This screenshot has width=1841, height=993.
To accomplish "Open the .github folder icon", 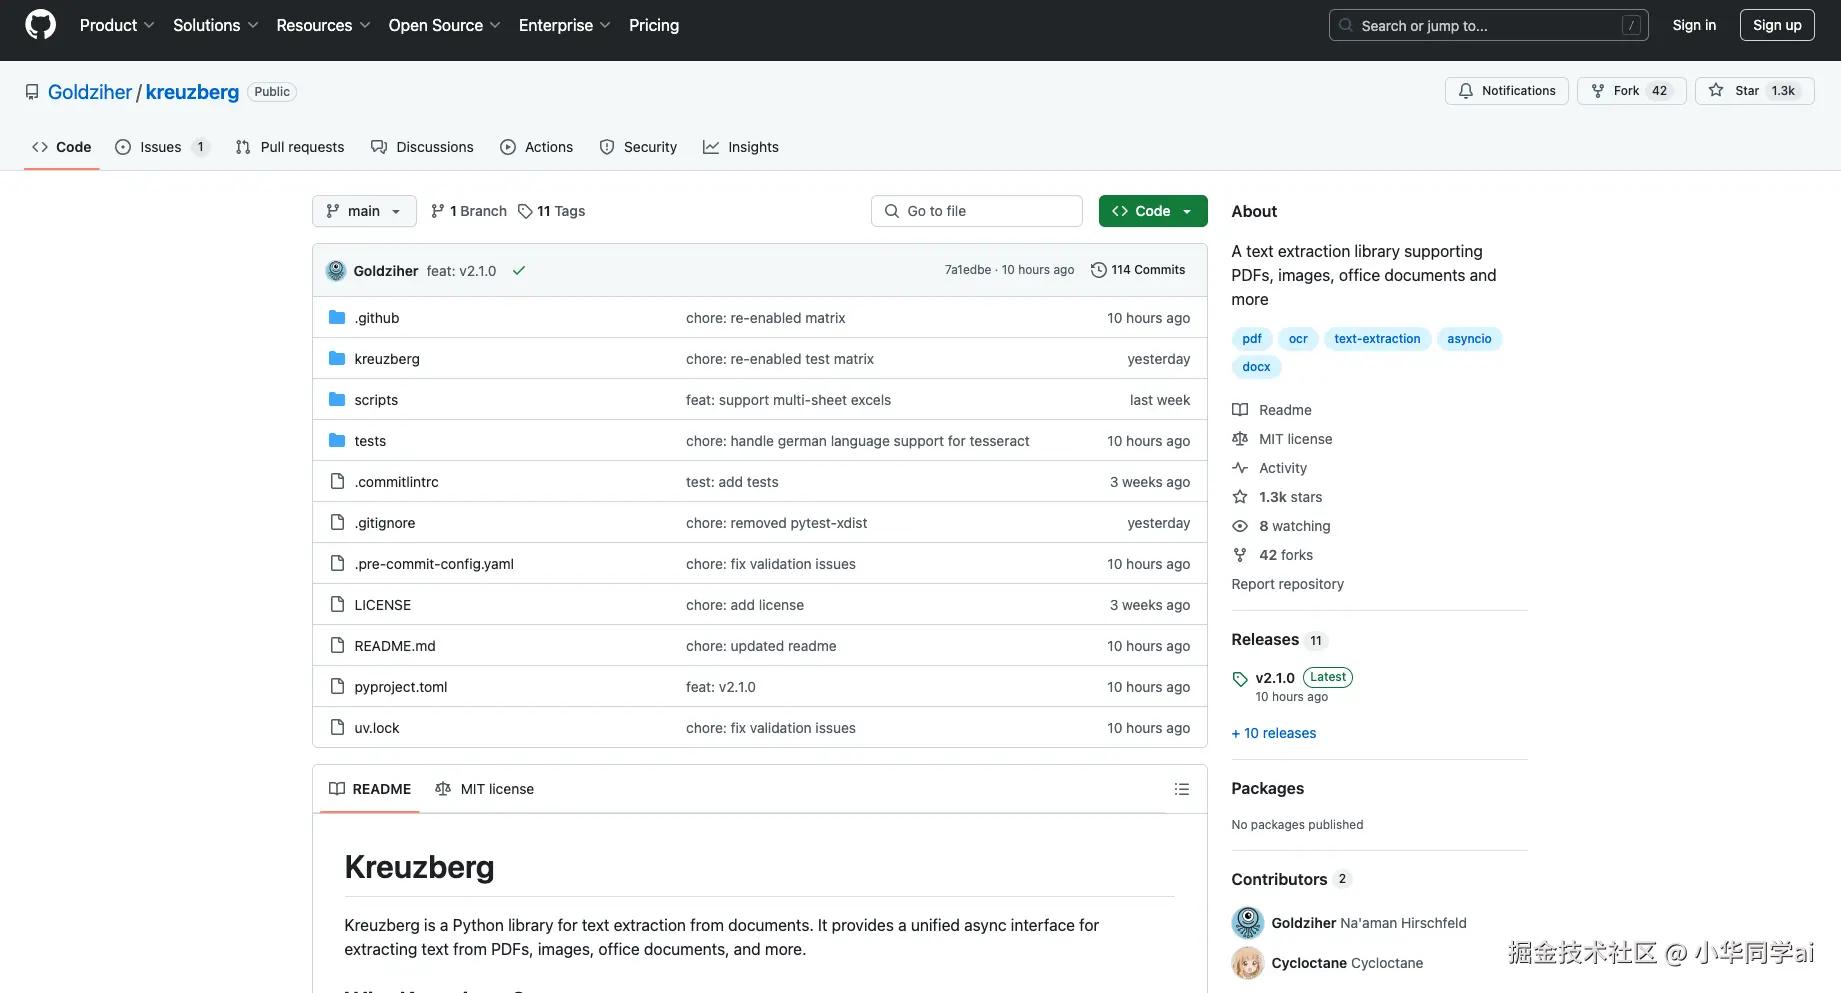I will point(337,318).
